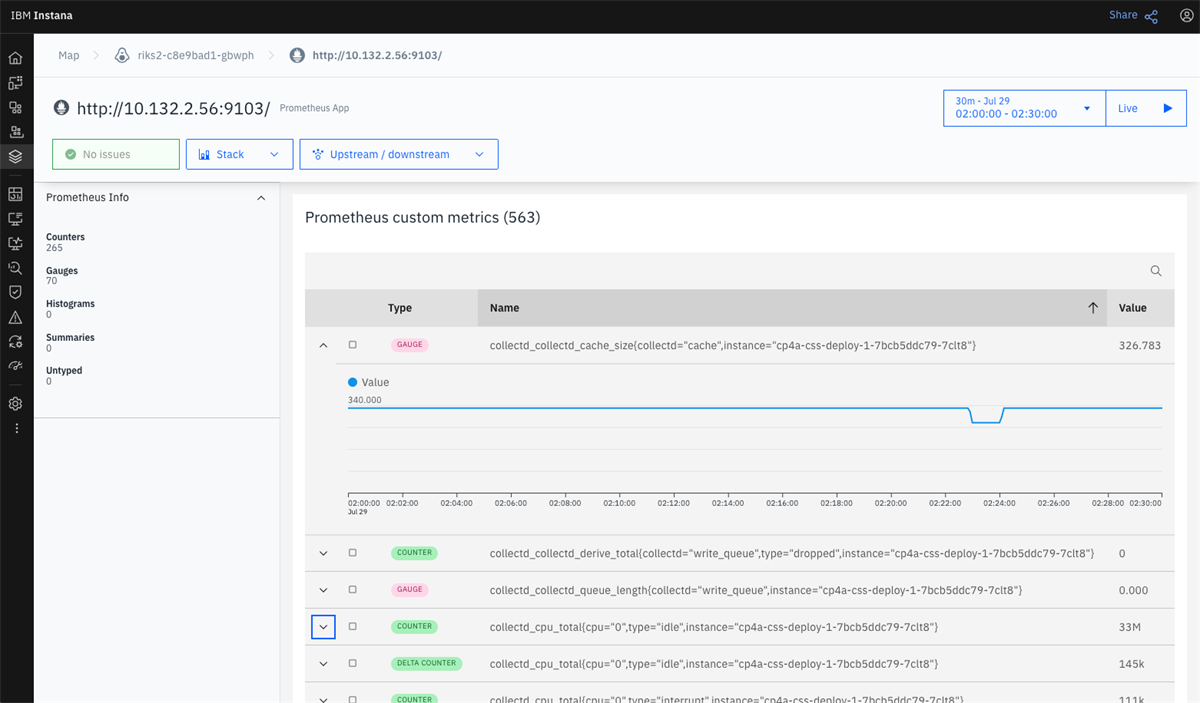Click the 326.783 value cell
1200x703 pixels.
click(x=1140, y=345)
